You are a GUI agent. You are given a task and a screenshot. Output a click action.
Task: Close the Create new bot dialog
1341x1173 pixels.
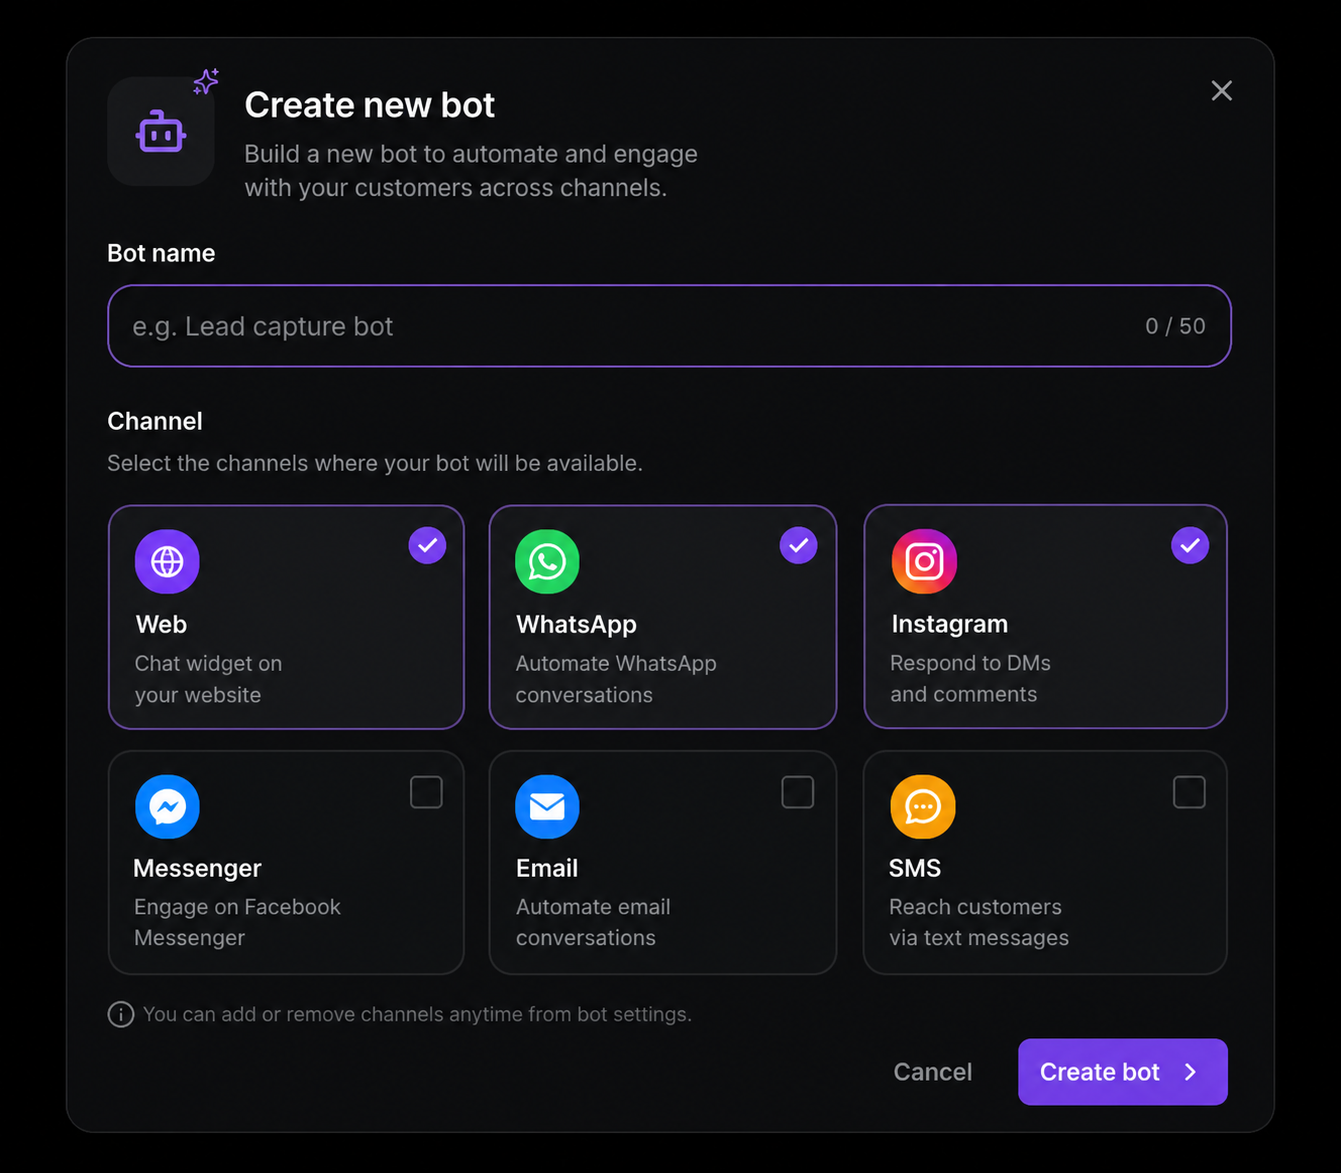[x=1221, y=91]
